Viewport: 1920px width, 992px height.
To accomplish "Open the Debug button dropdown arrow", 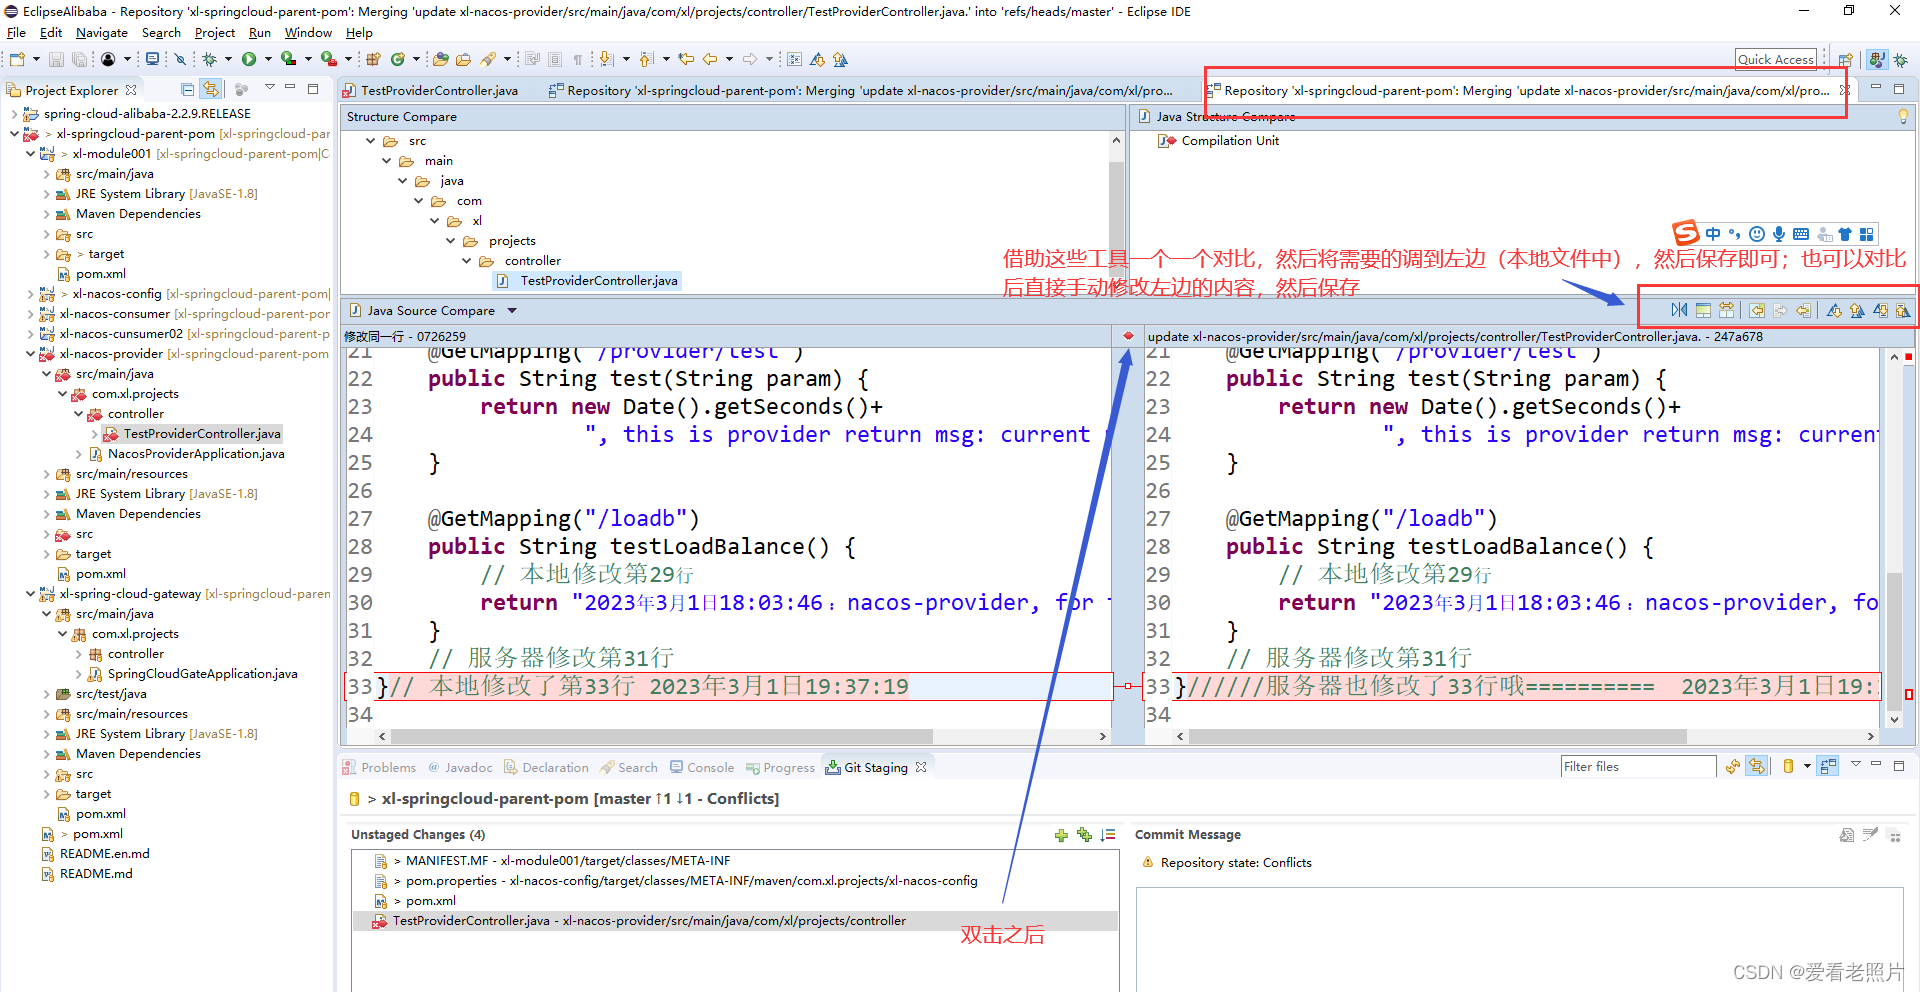I will [228, 59].
